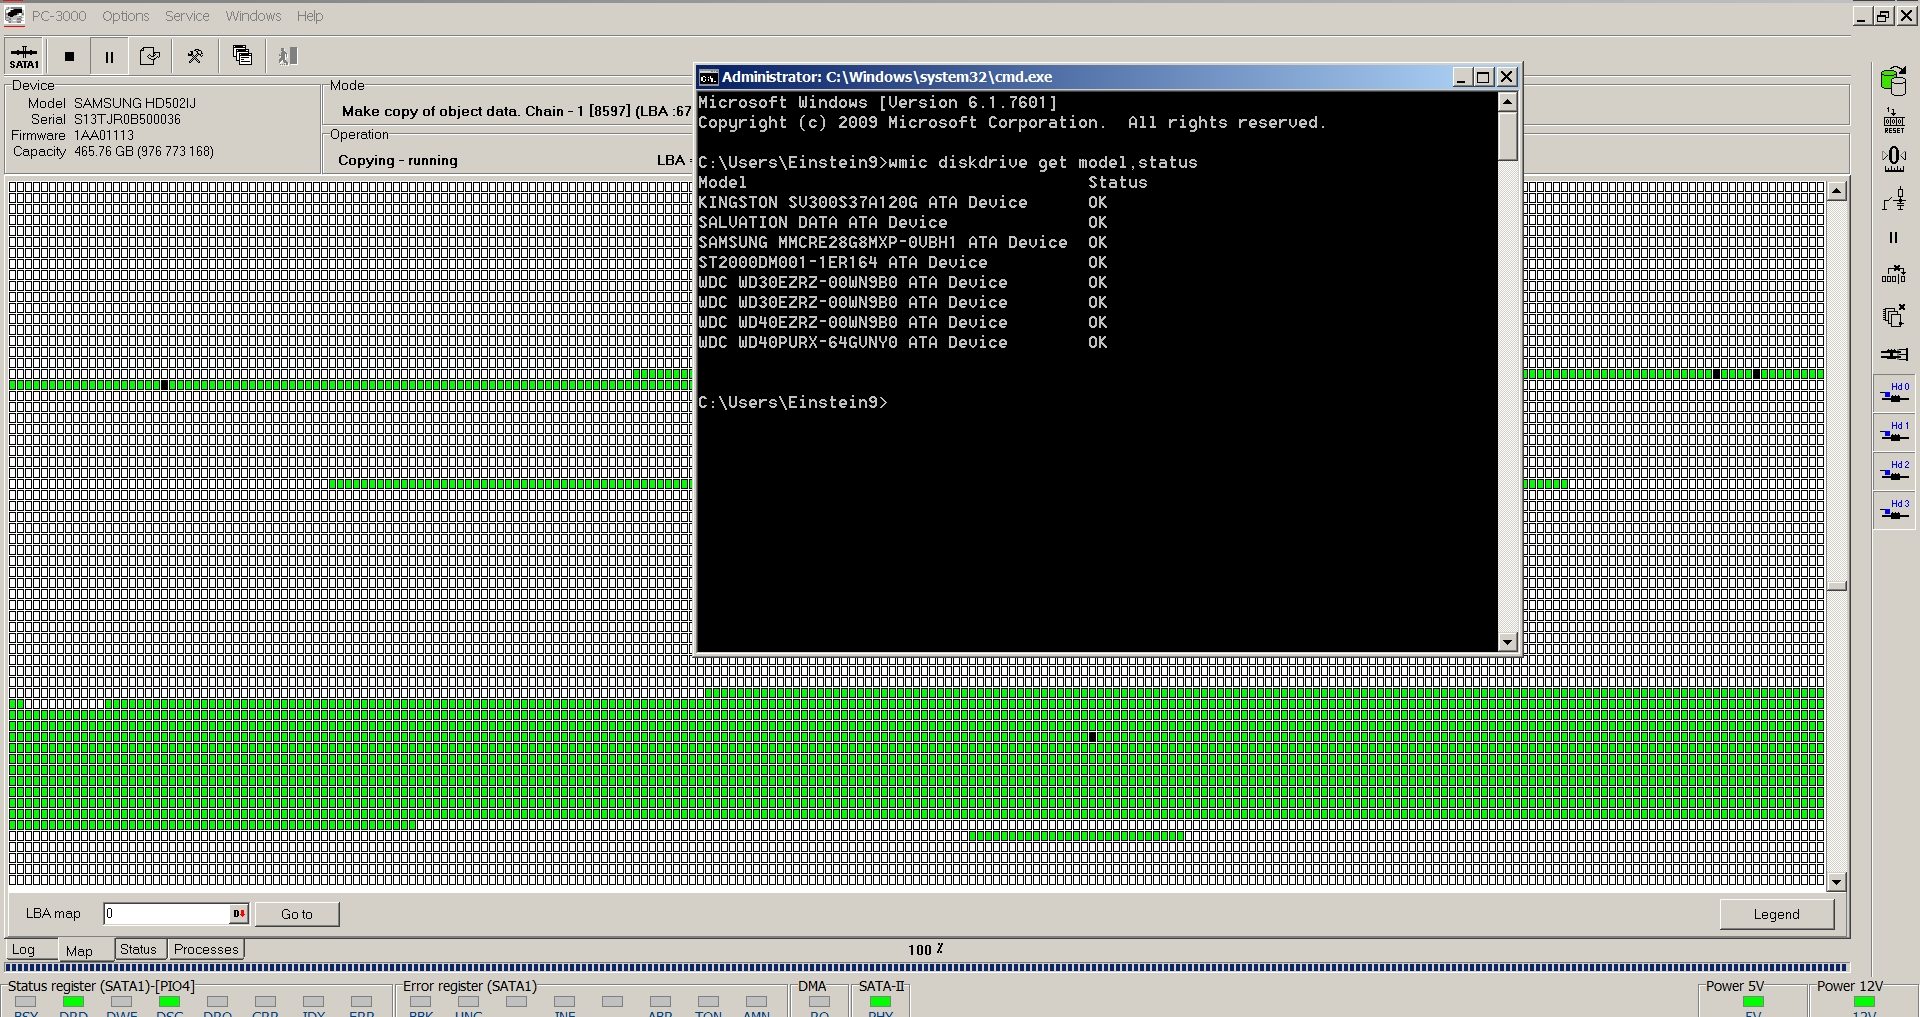Click the serial number 'S13TJR0B500036'

coord(127,119)
